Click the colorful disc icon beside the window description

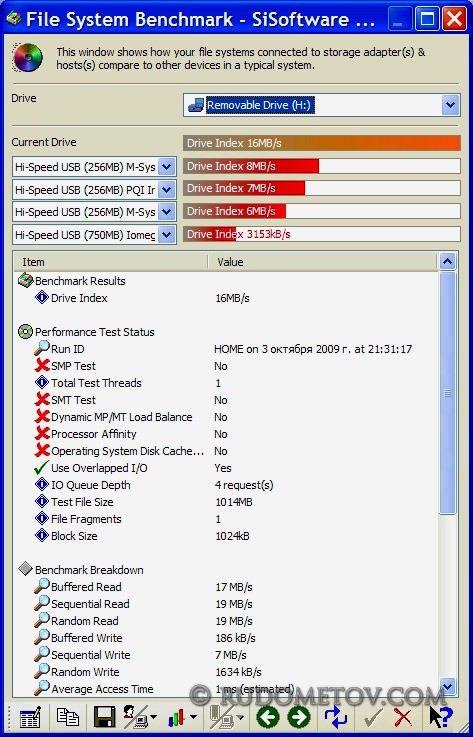pos(27,58)
